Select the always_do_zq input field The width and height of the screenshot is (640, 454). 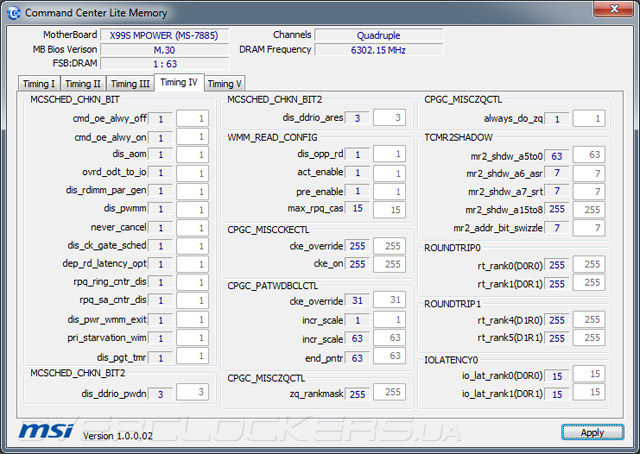589,118
